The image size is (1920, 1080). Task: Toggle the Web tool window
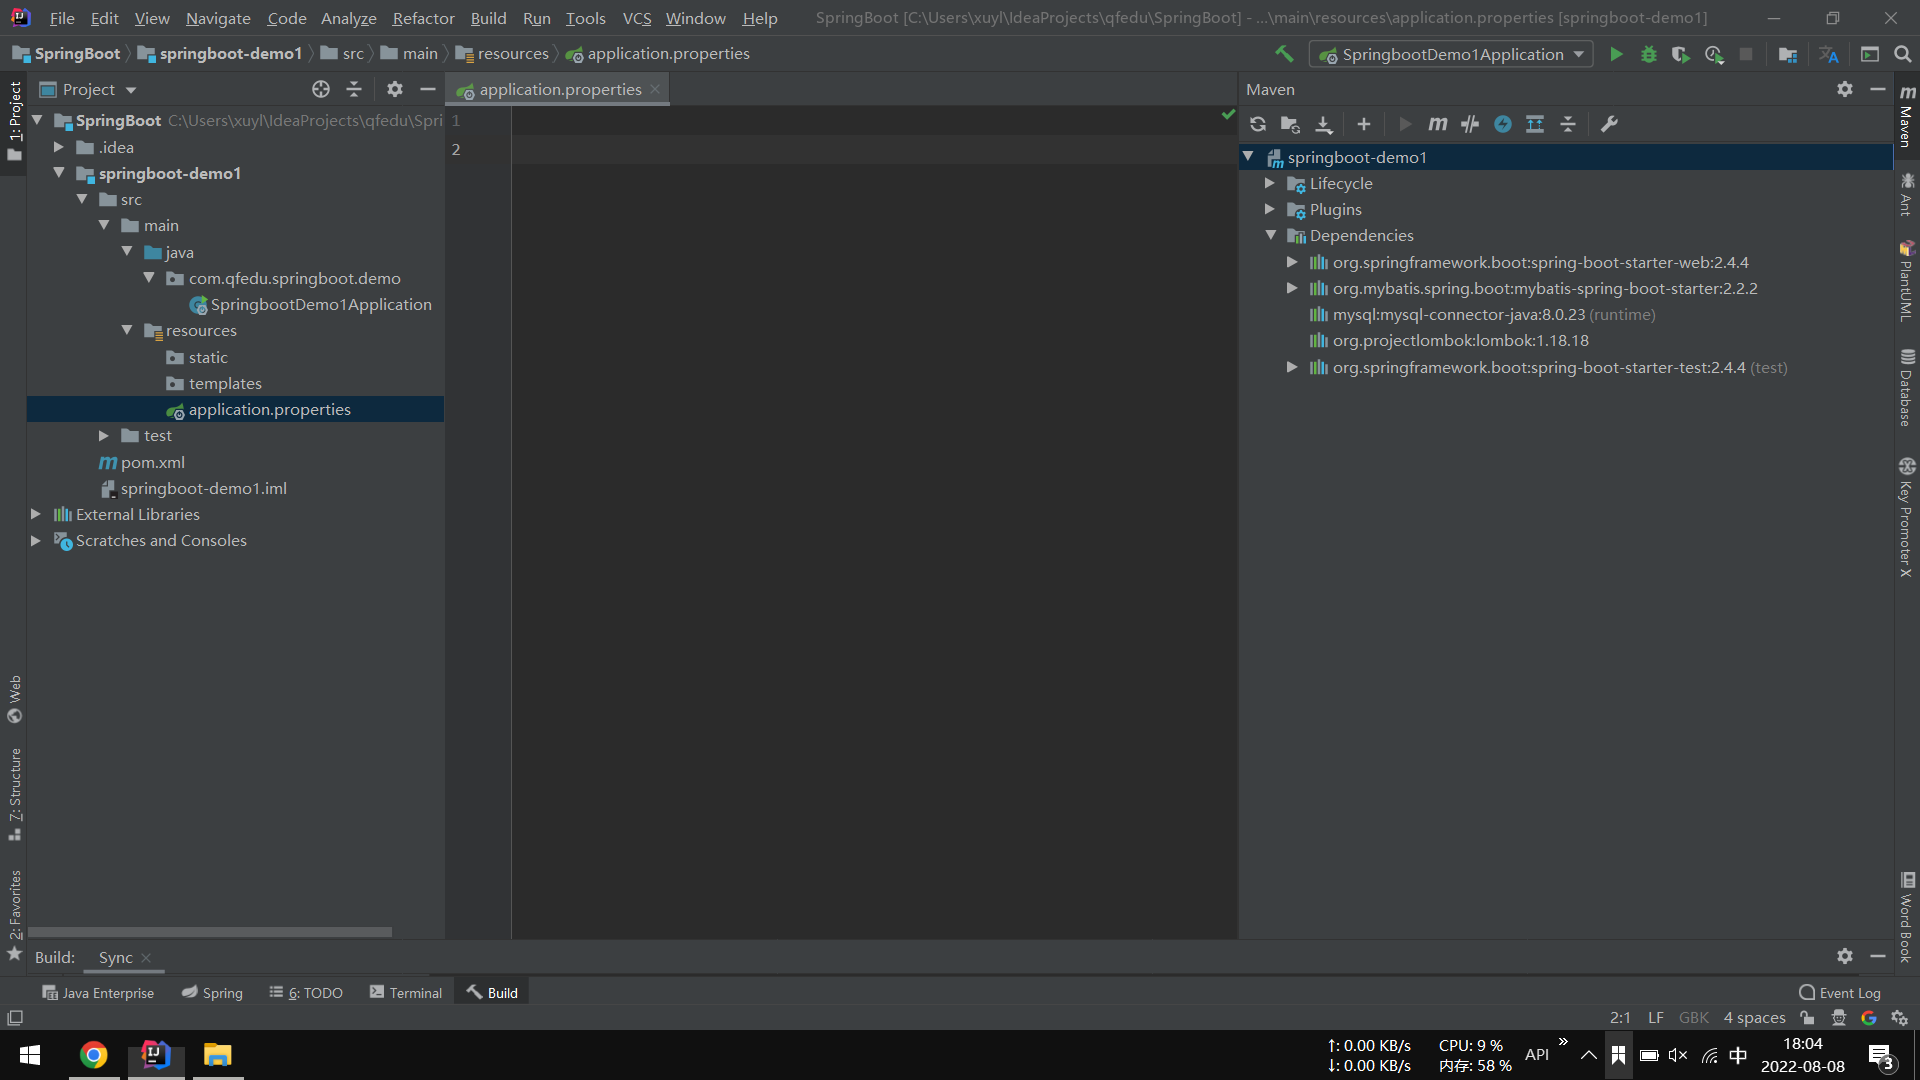[x=15, y=699]
